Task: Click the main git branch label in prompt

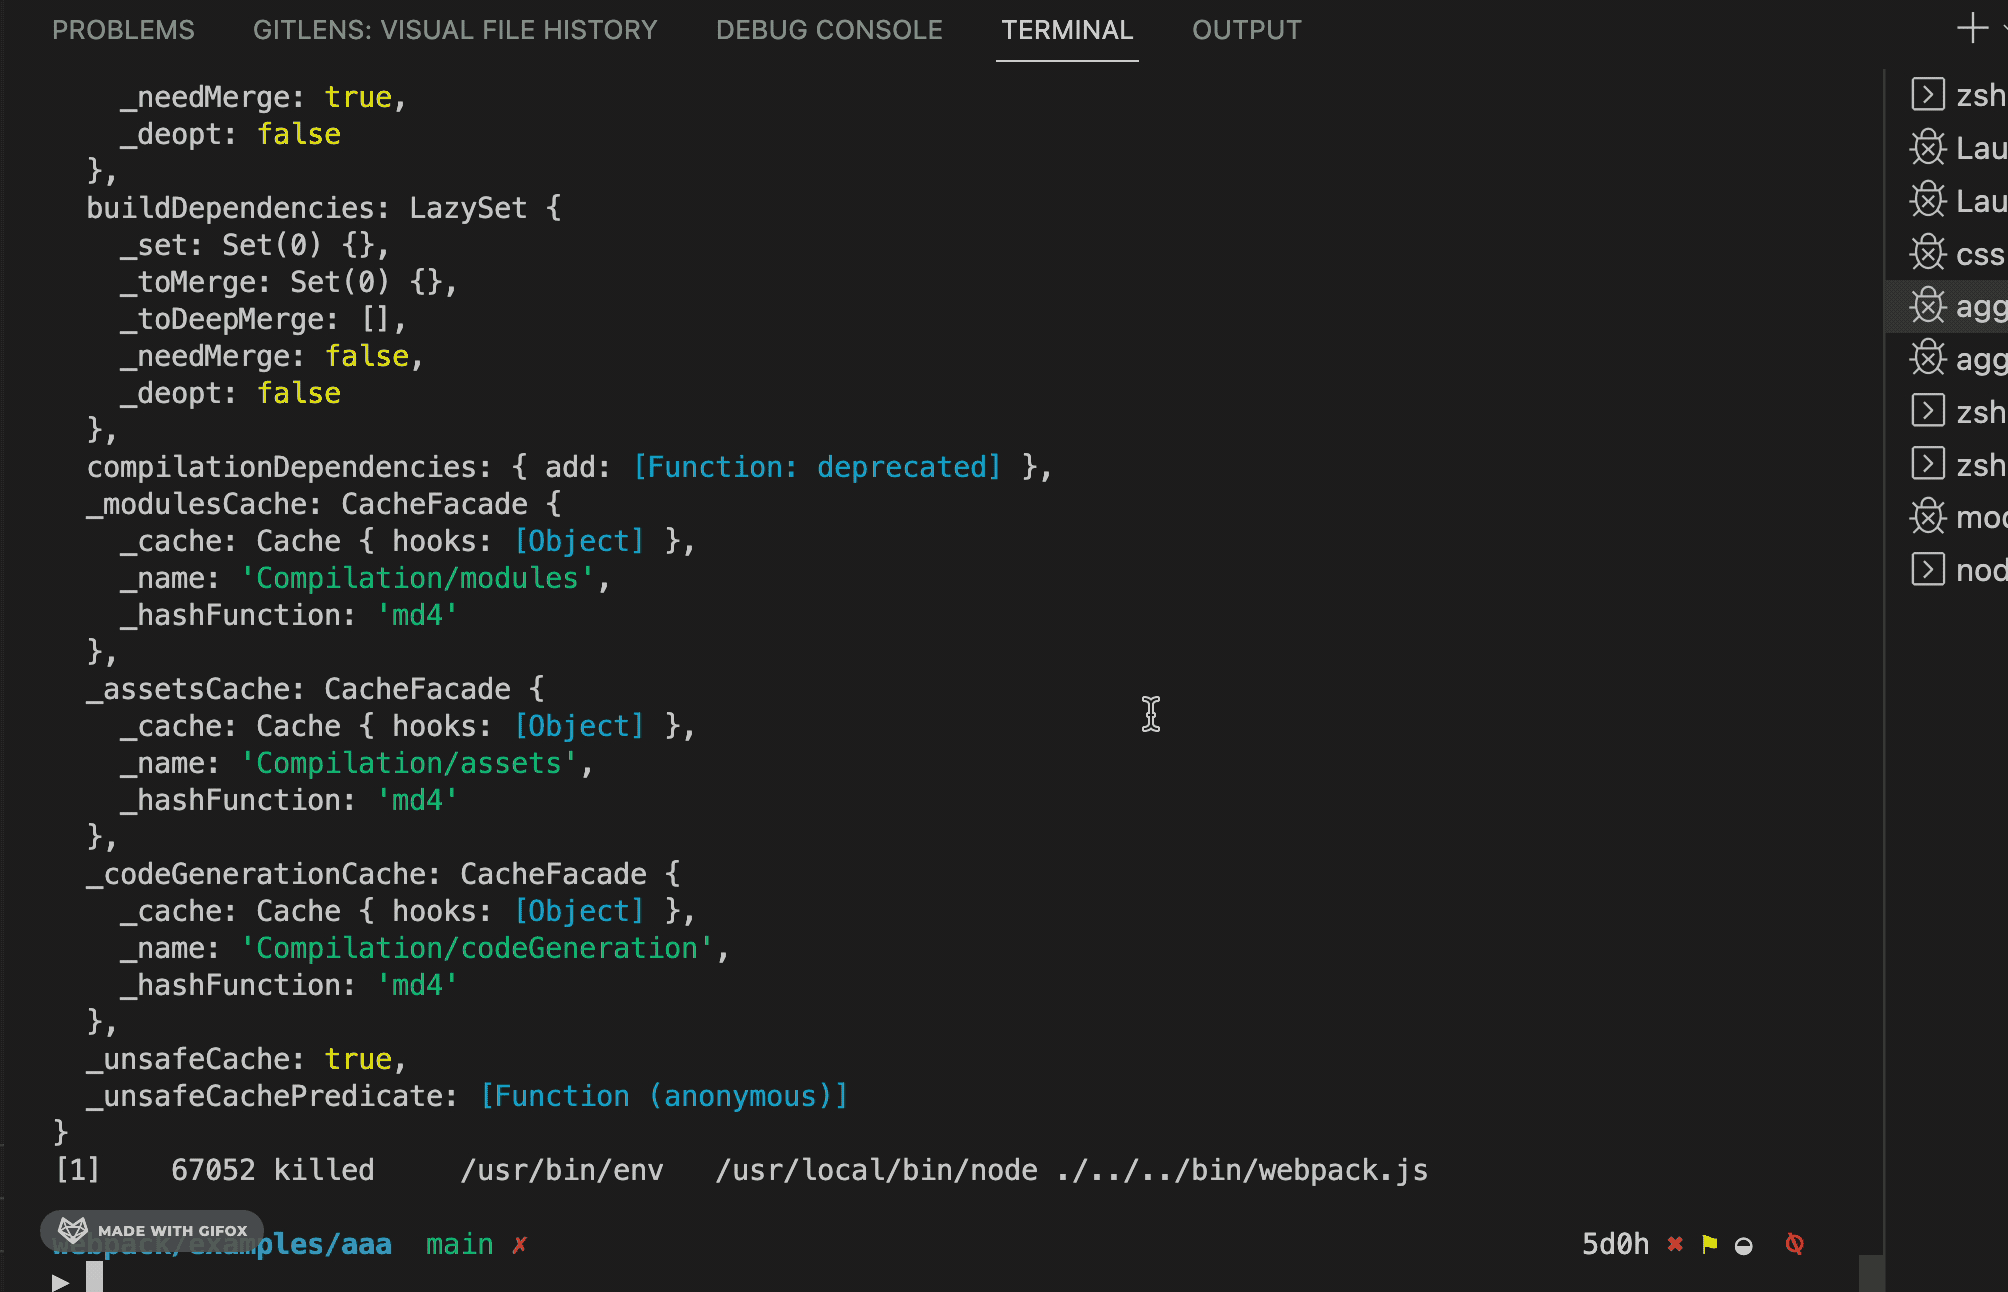Action: tap(459, 1244)
